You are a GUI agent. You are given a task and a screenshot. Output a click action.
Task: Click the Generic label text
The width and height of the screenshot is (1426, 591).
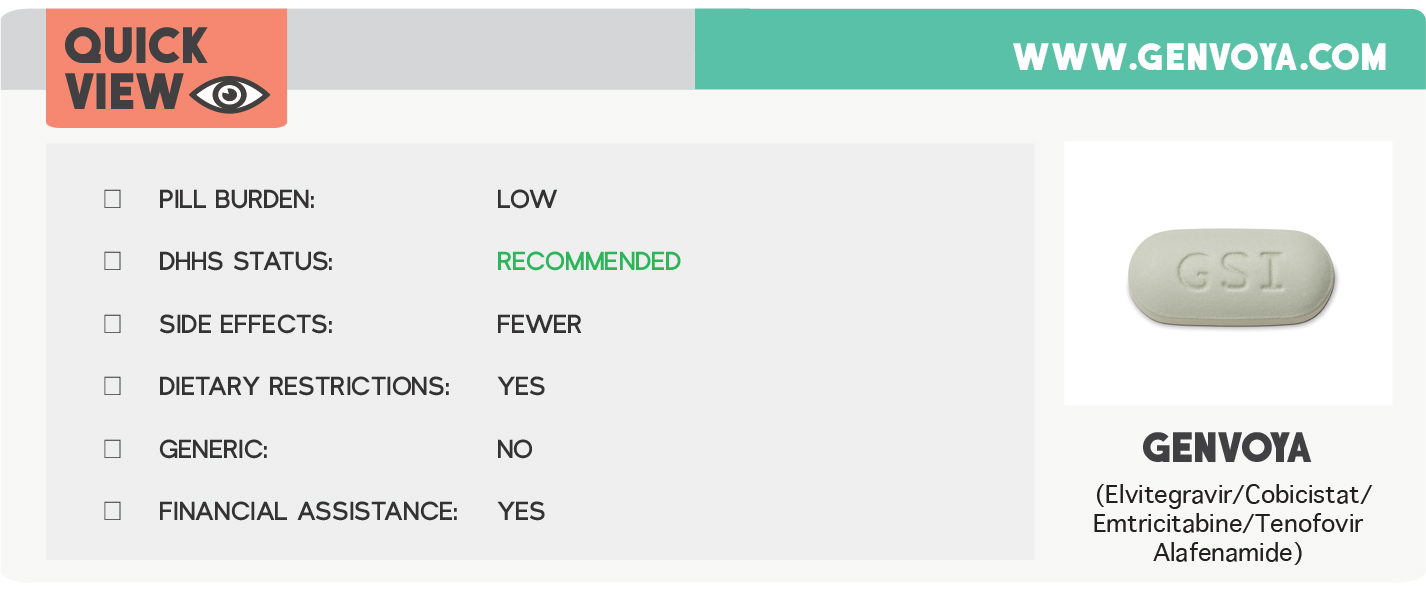pyautogui.click(x=213, y=449)
